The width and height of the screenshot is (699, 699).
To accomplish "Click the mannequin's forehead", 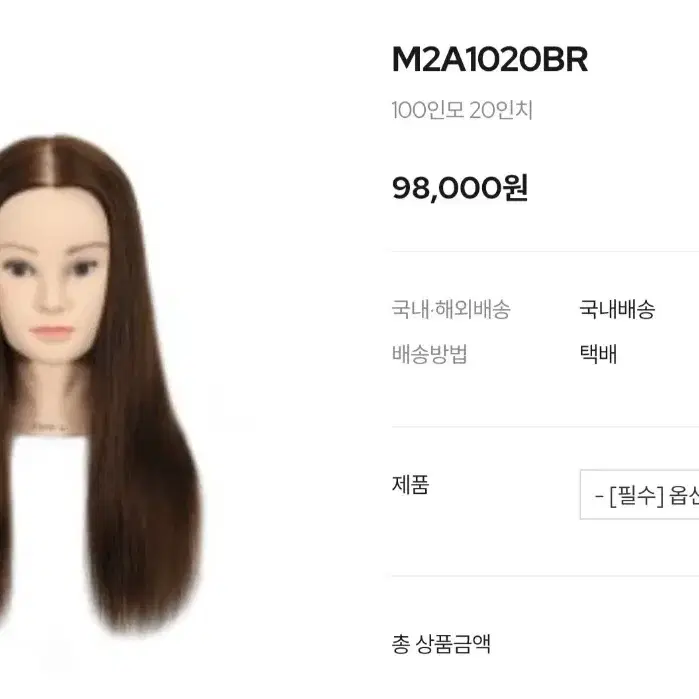I will [53, 218].
